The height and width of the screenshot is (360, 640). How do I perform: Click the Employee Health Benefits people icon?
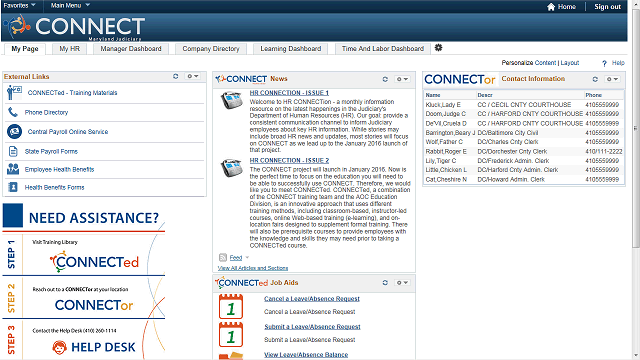point(13,169)
